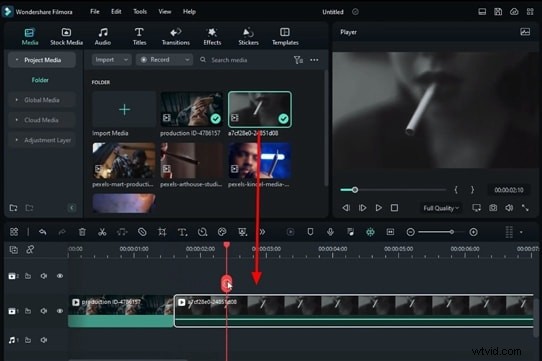Click the Stop button in the player

pyautogui.click(x=394, y=208)
